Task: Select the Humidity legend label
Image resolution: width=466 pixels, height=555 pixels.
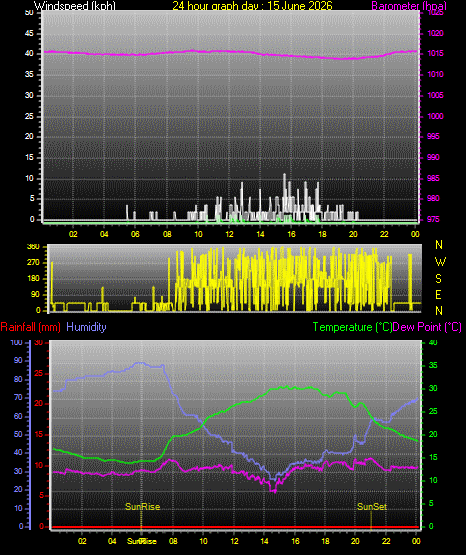Action: pos(86,327)
